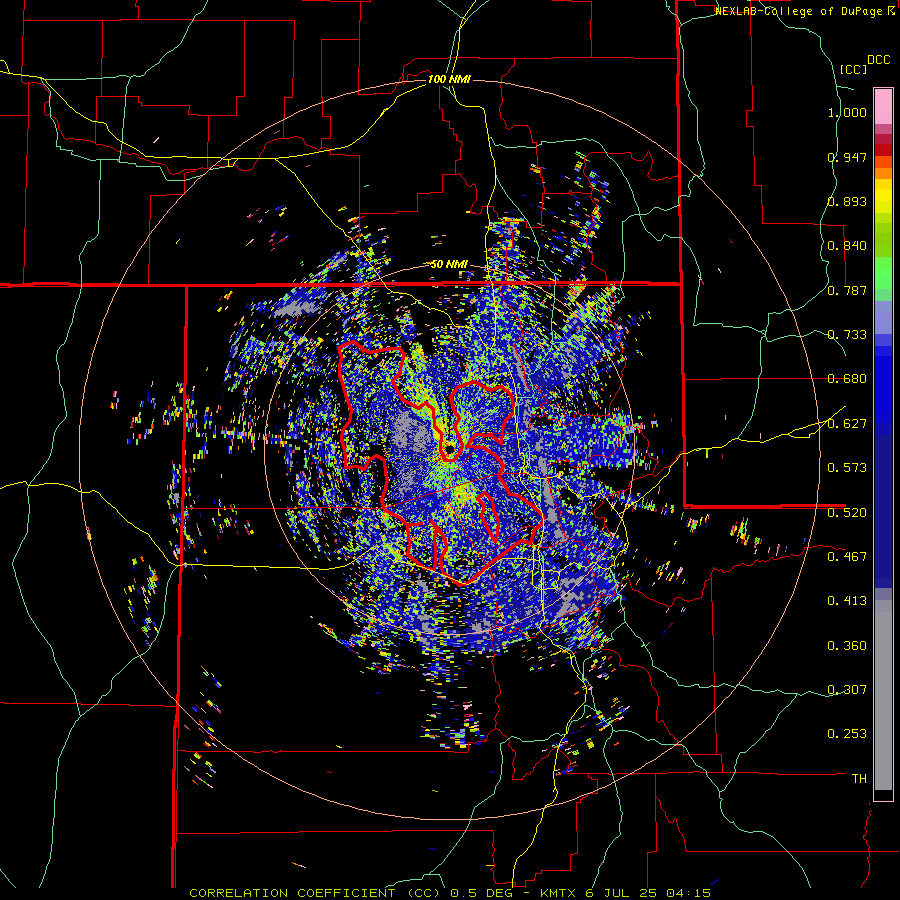
Task: Click the 0.787 scale label
Action: pos(847,290)
